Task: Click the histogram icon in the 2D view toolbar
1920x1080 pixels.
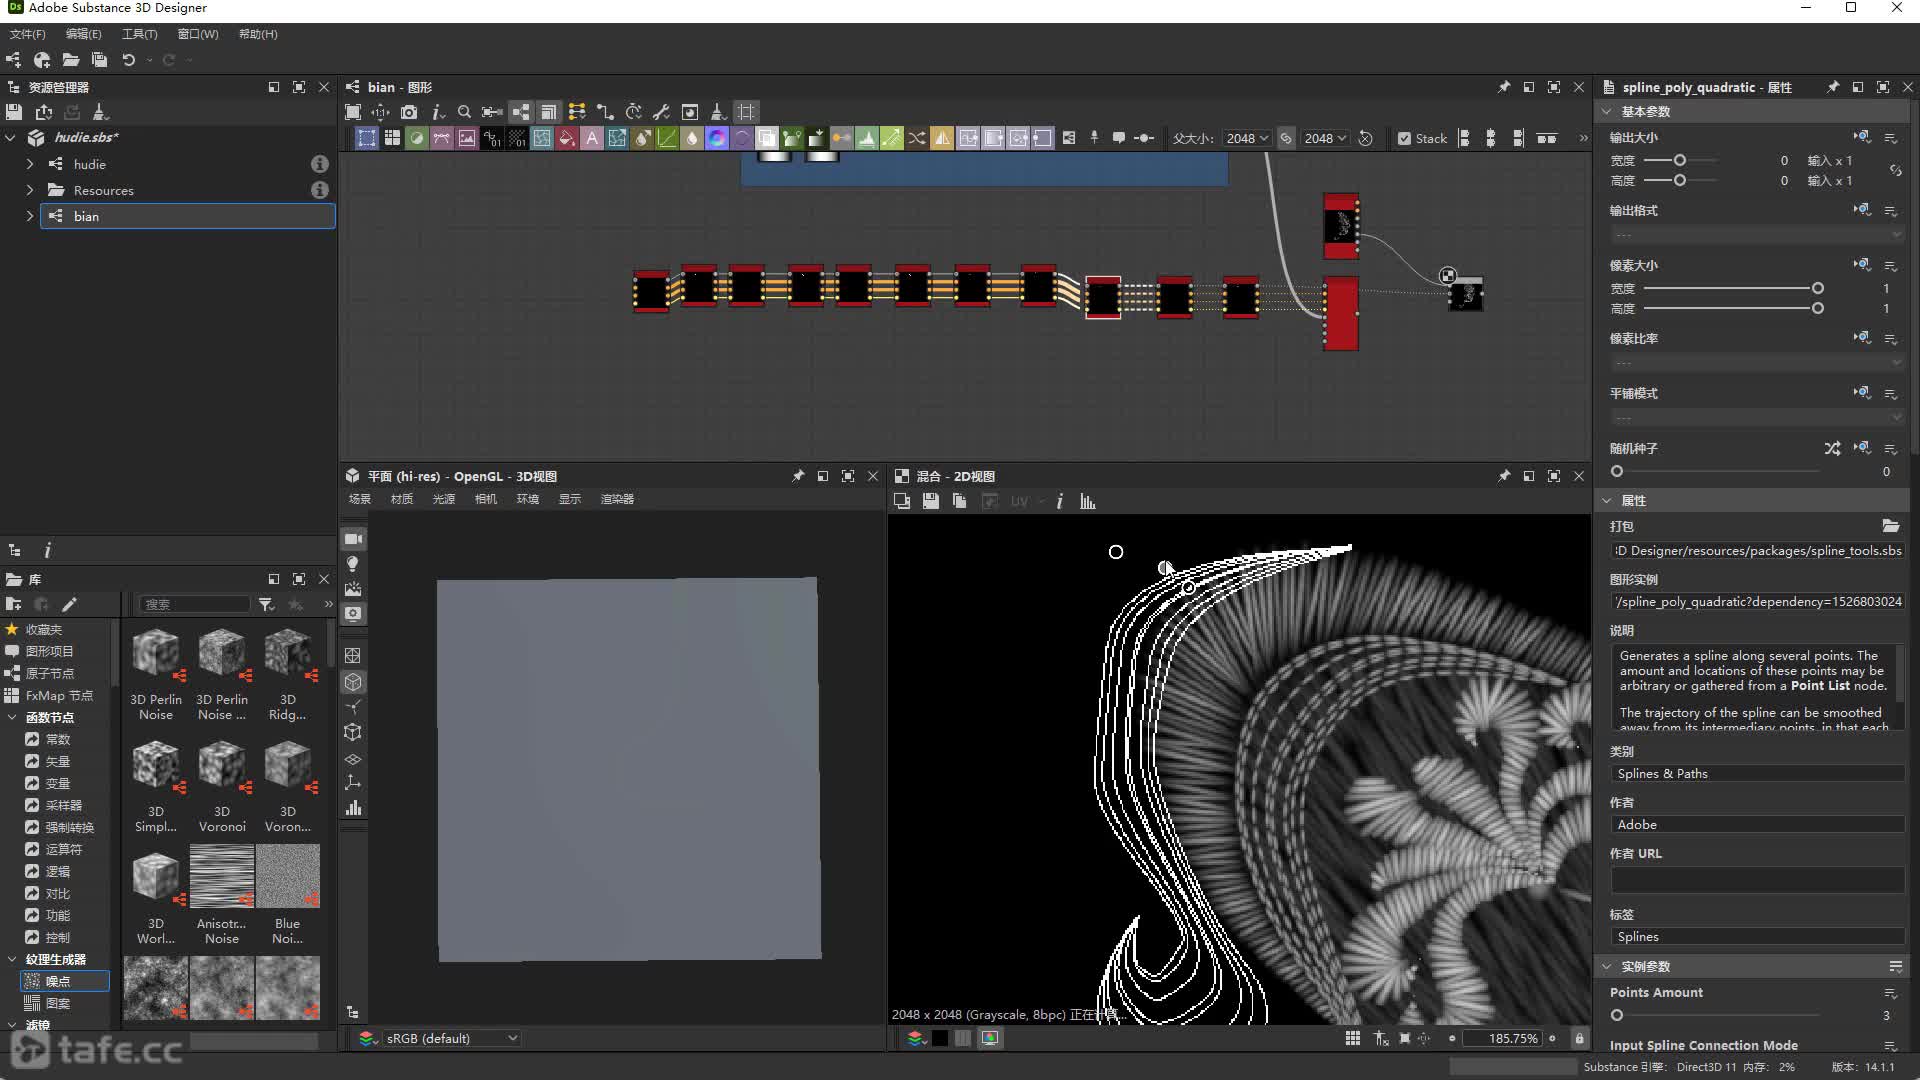Action: (1088, 502)
